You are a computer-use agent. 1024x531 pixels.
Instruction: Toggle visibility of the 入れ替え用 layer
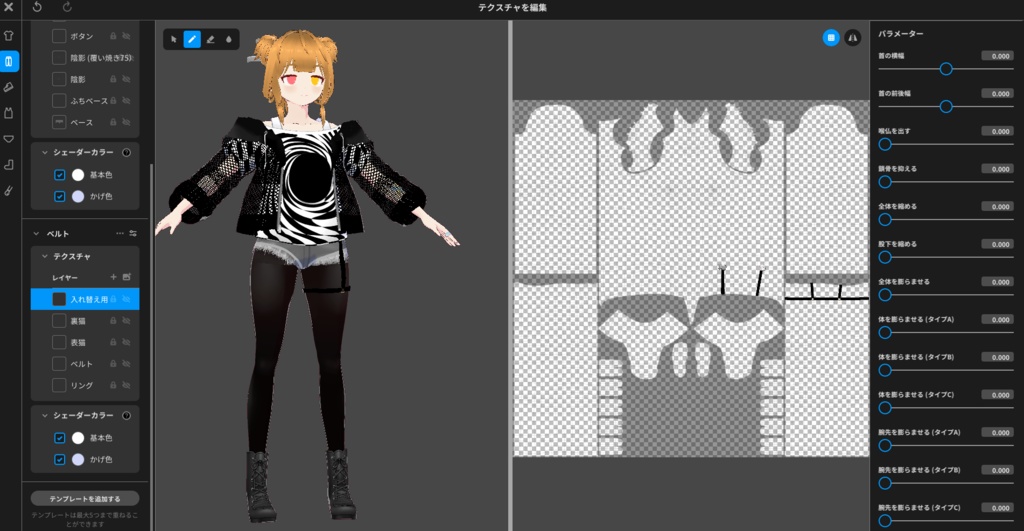pos(127,299)
